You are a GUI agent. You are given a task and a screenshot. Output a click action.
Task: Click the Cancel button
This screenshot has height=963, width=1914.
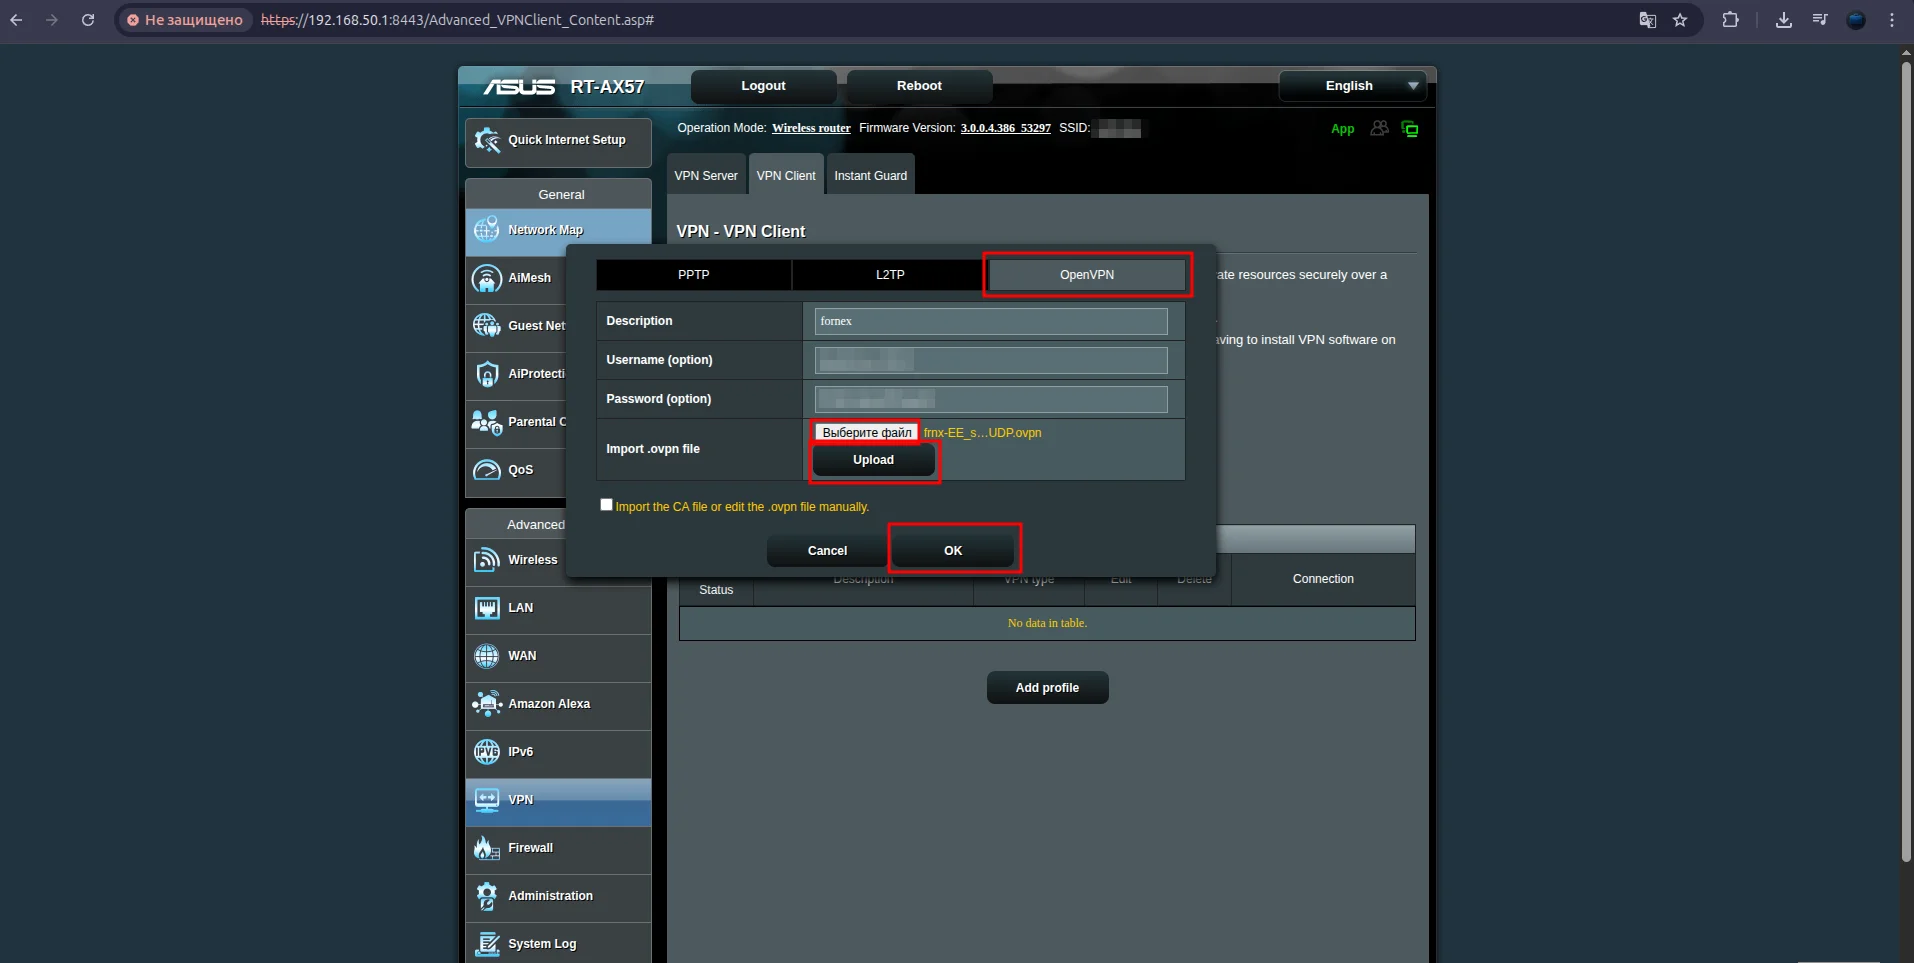pyautogui.click(x=827, y=551)
